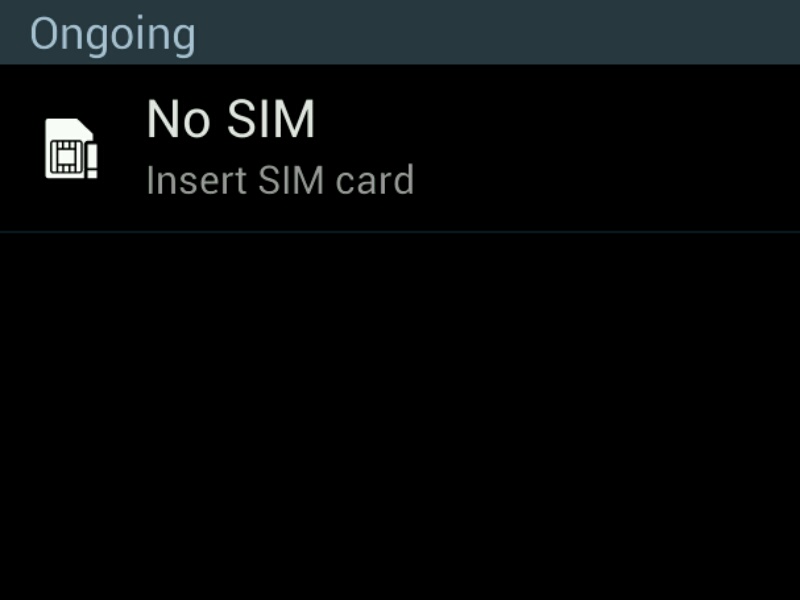Tap blank space right of No SIM title
Viewport: 800px width, 600px height.
point(556,119)
